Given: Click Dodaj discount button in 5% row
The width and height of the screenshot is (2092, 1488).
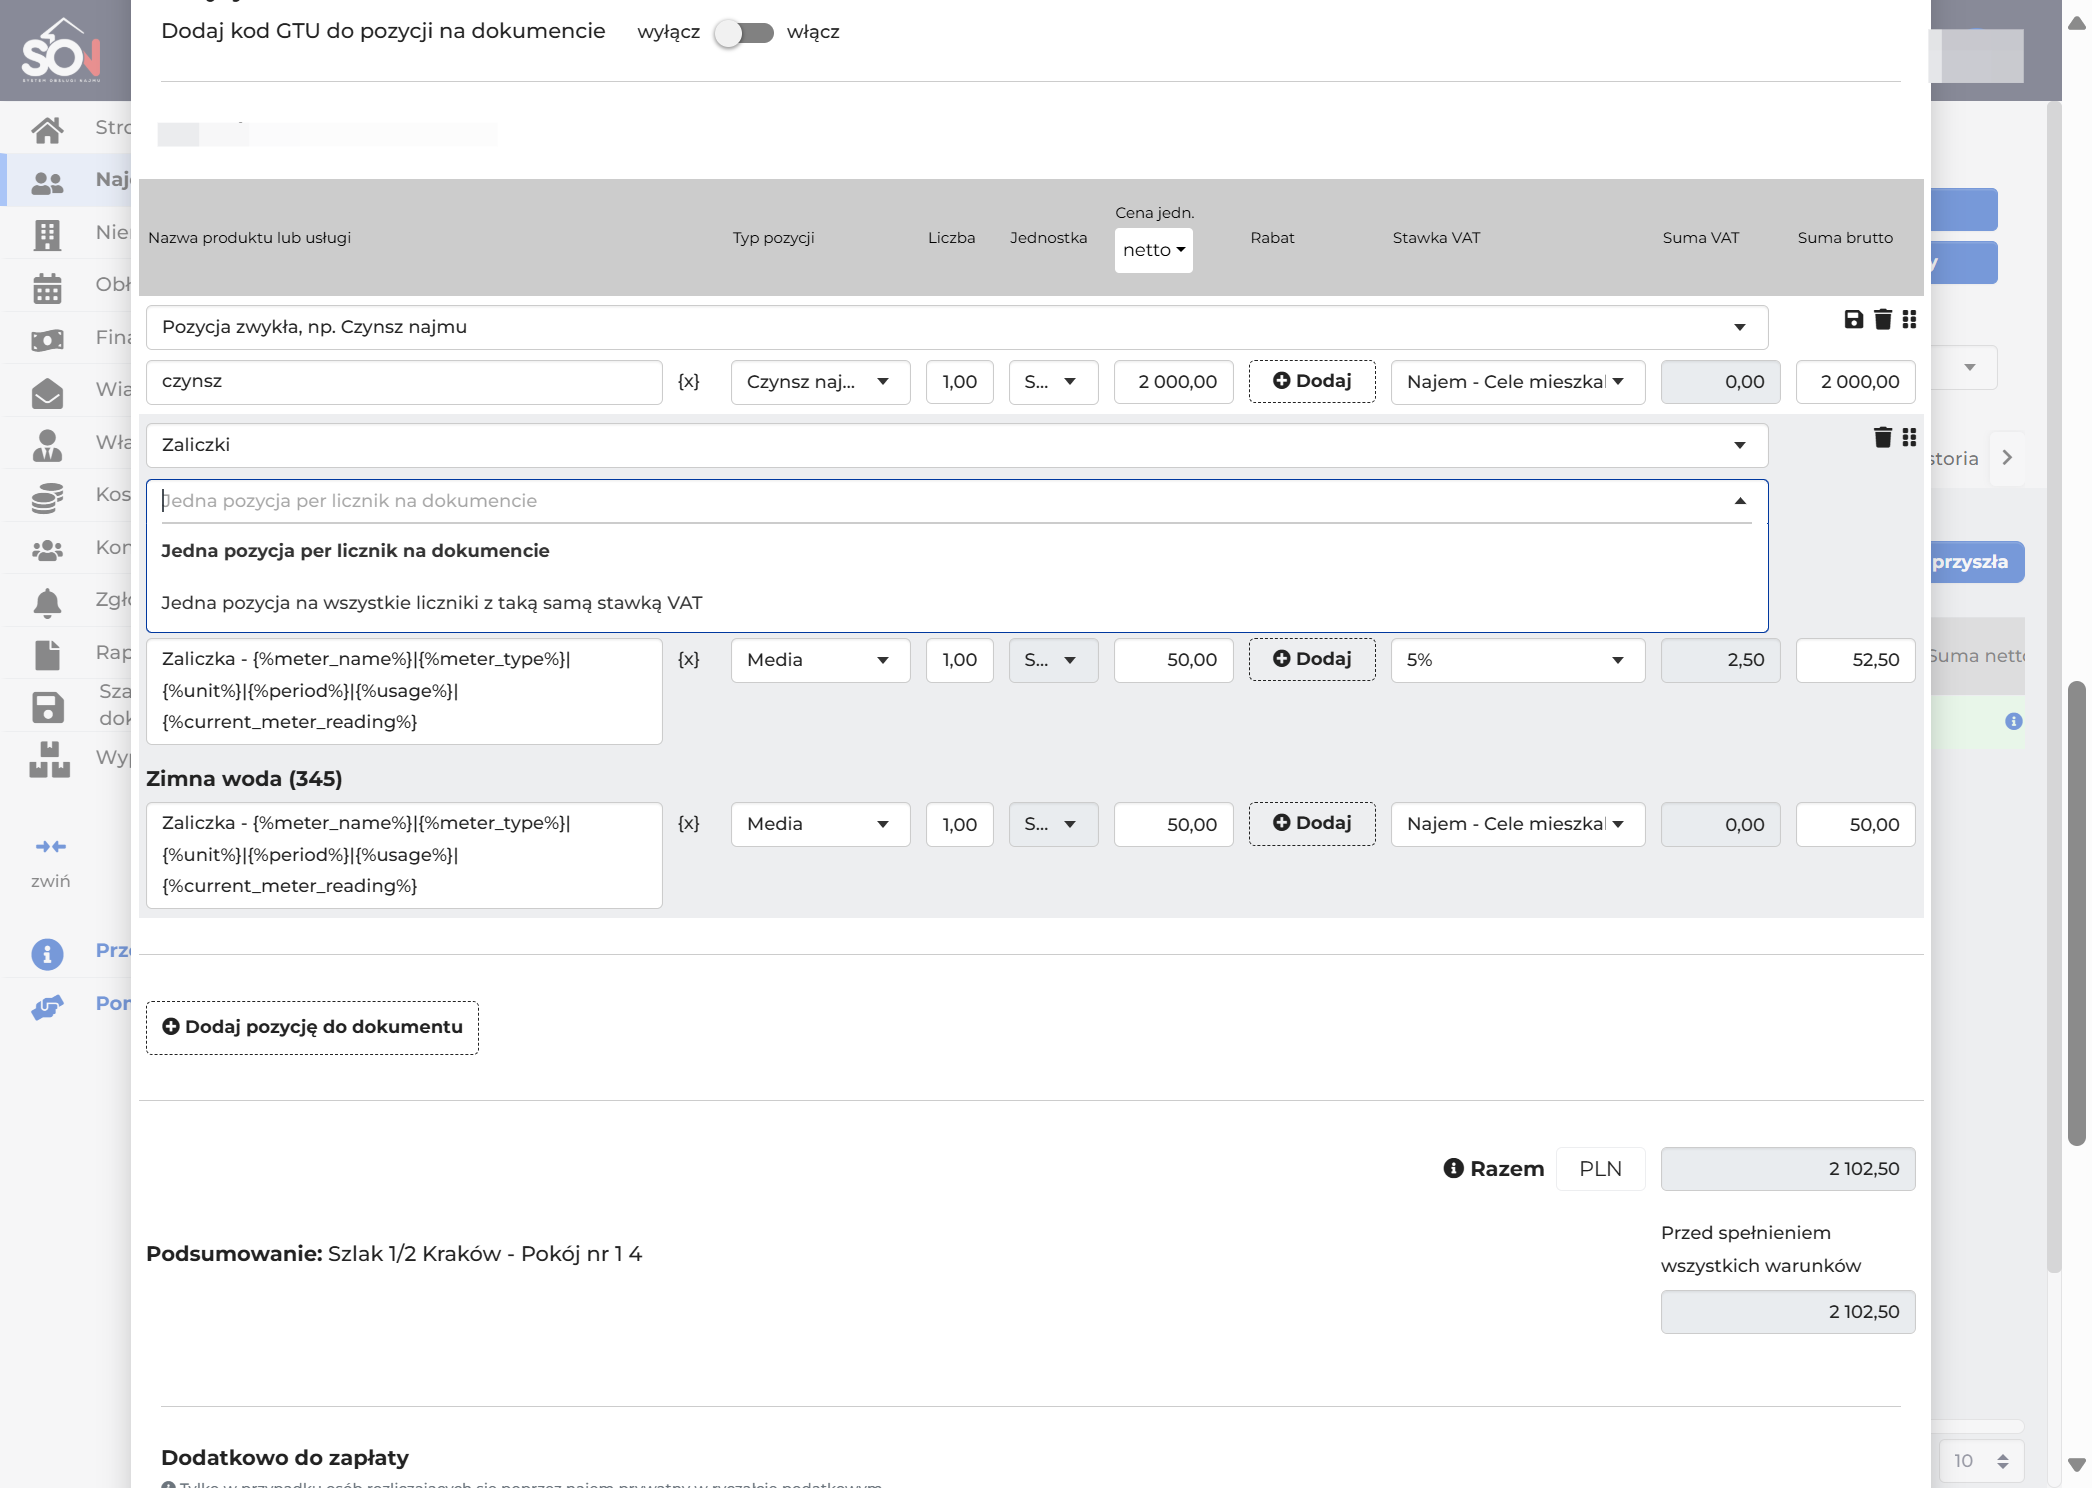Looking at the screenshot, I should click(1312, 659).
